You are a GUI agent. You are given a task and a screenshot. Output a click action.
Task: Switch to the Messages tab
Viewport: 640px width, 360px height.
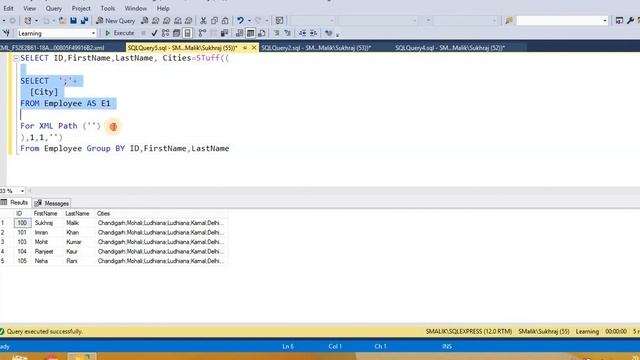52,203
